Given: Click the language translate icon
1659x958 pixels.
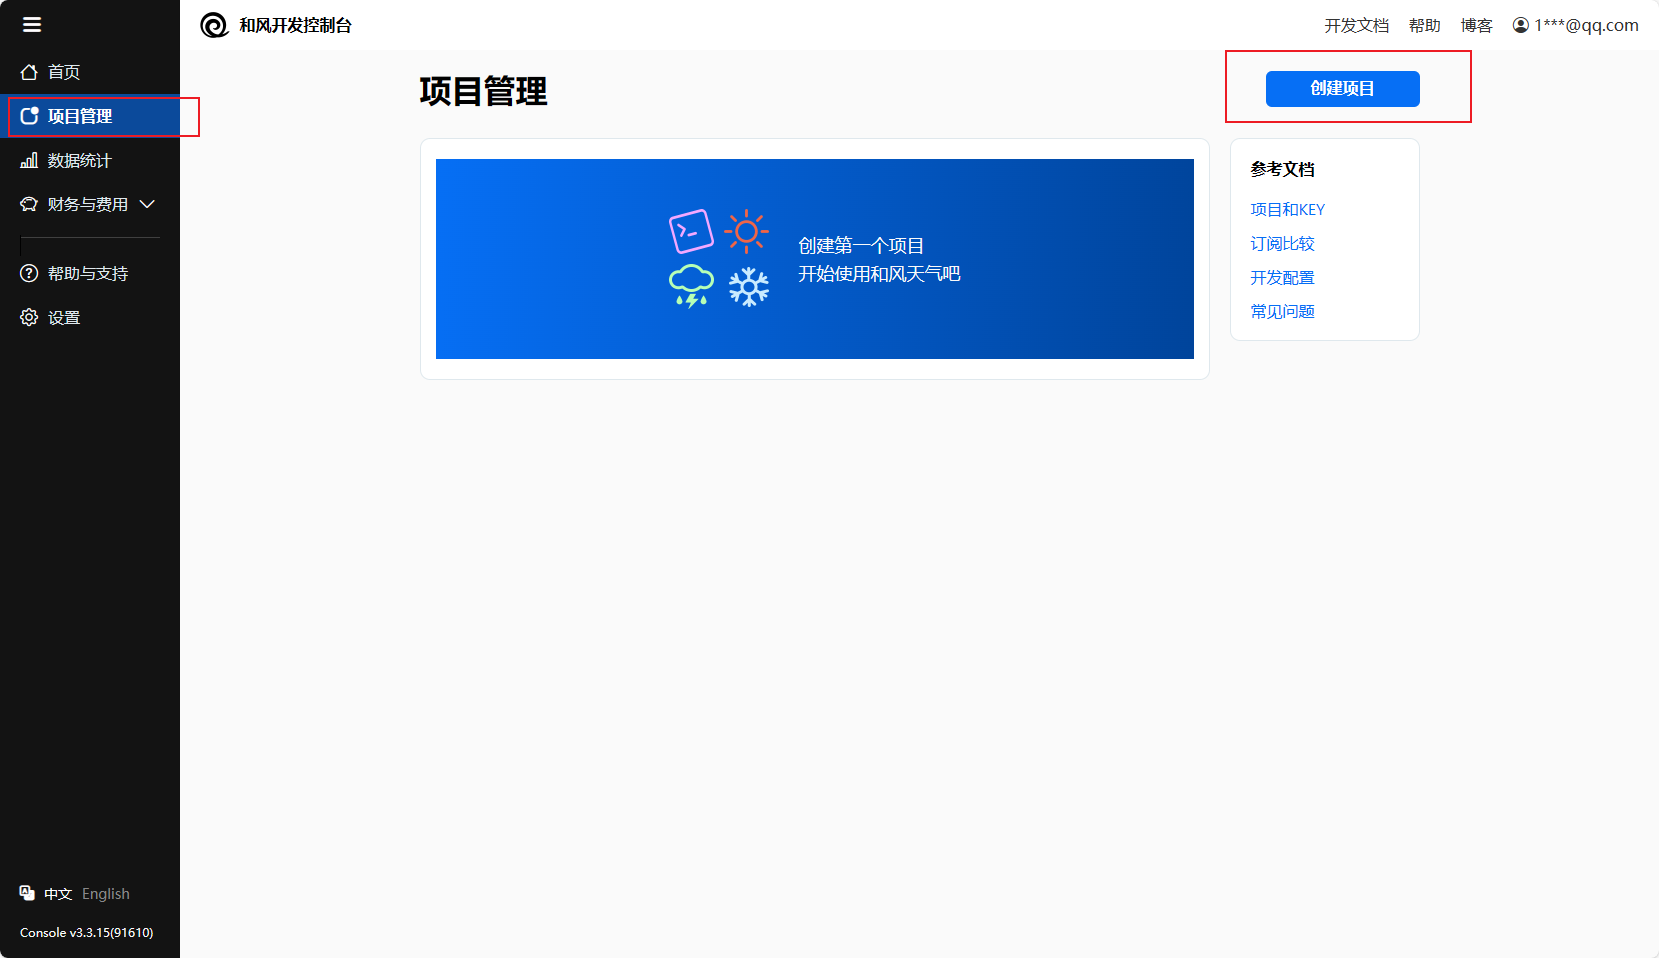Looking at the screenshot, I should 27,893.
